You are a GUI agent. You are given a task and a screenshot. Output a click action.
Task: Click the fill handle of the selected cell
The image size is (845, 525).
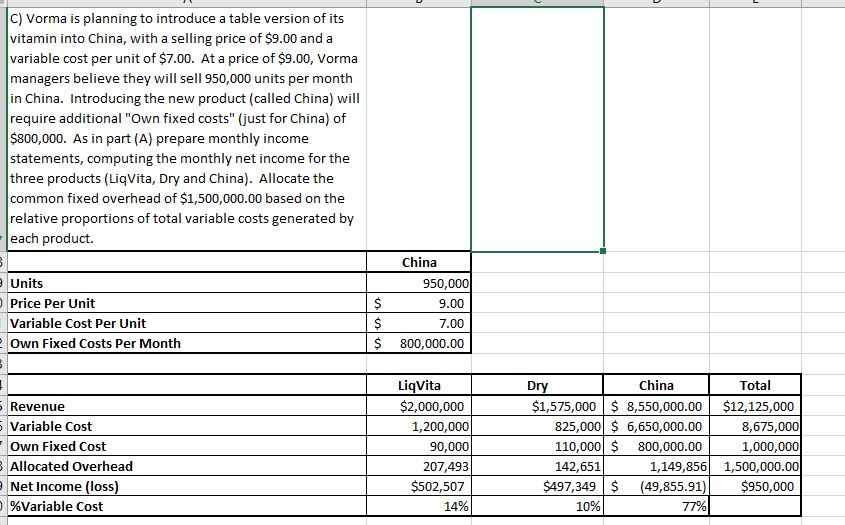(x=602, y=251)
